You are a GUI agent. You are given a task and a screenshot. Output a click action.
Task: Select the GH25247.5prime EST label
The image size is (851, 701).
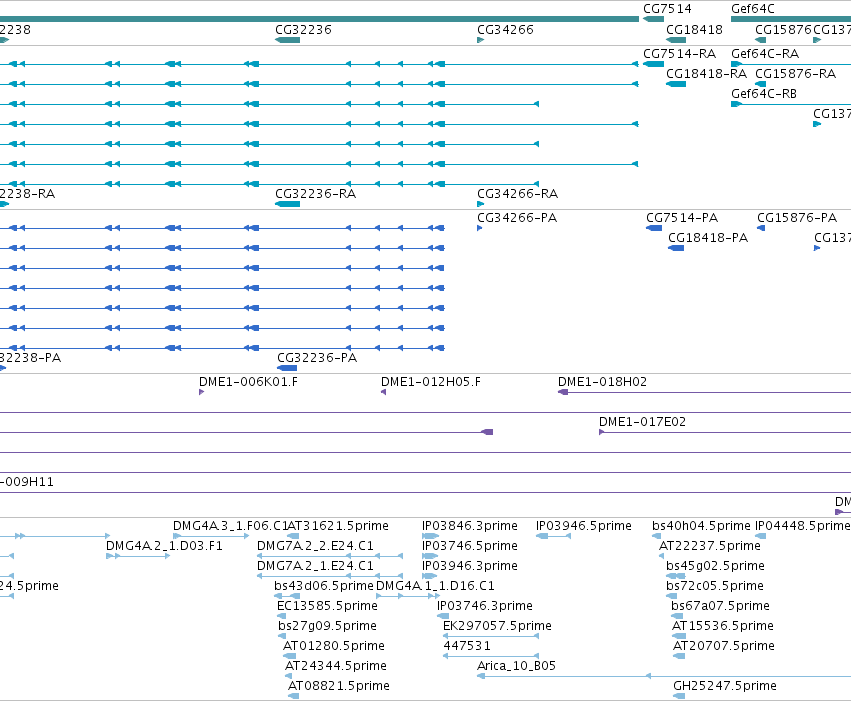(x=725, y=686)
